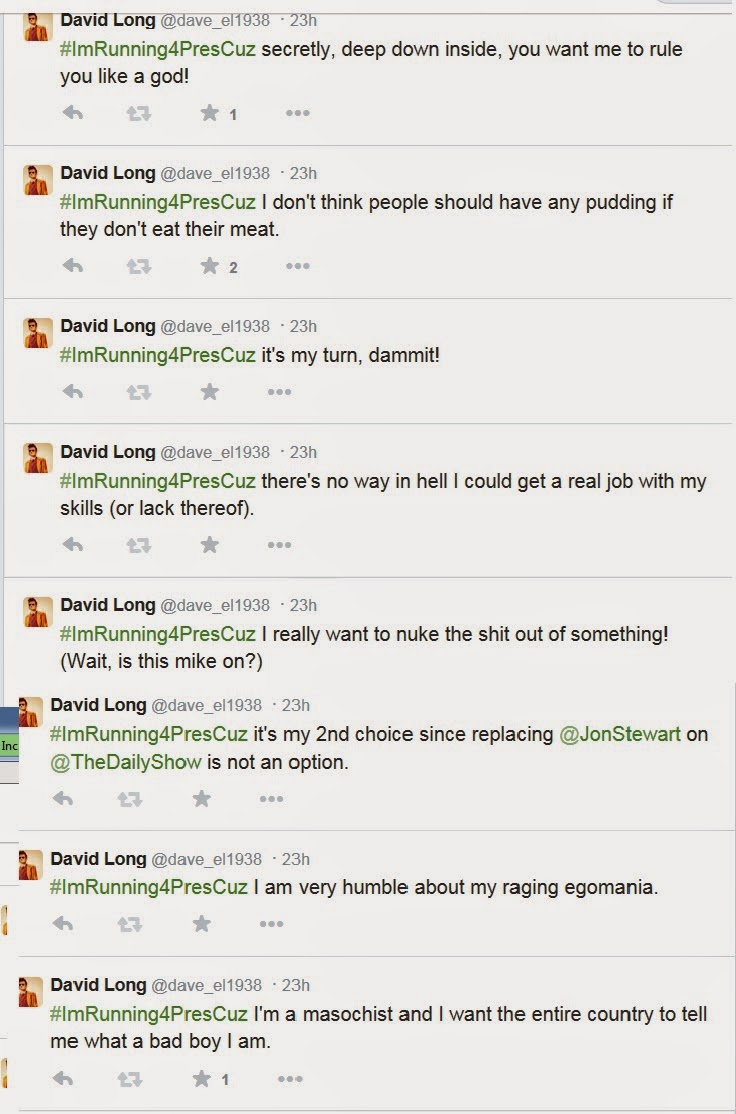This screenshot has width=736, height=1114.
Task: Retweet the pudding and meat tweet
Action: (x=138, y=266)
